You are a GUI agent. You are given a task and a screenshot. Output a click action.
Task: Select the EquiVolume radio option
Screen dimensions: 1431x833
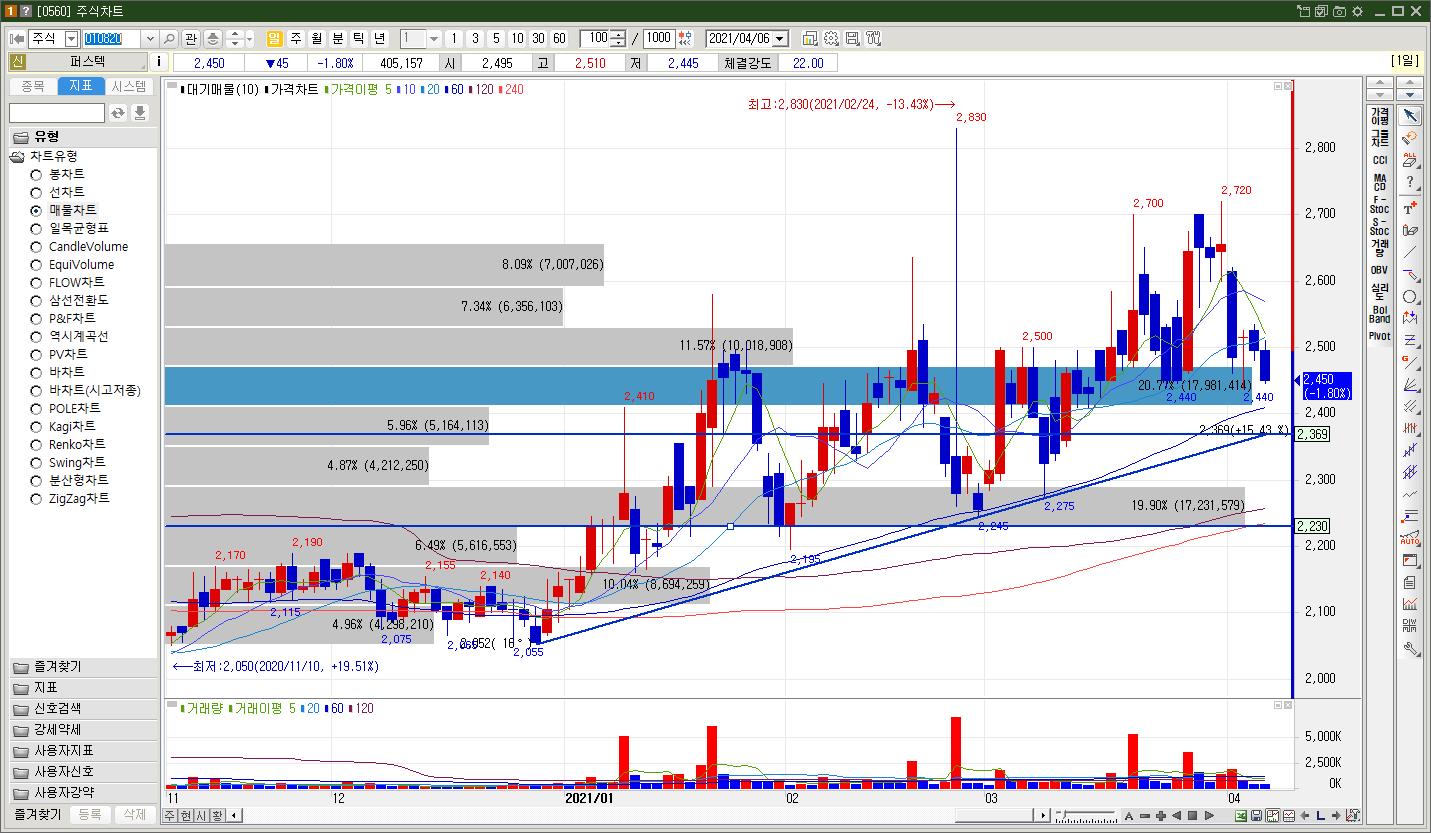click(36, 265)
